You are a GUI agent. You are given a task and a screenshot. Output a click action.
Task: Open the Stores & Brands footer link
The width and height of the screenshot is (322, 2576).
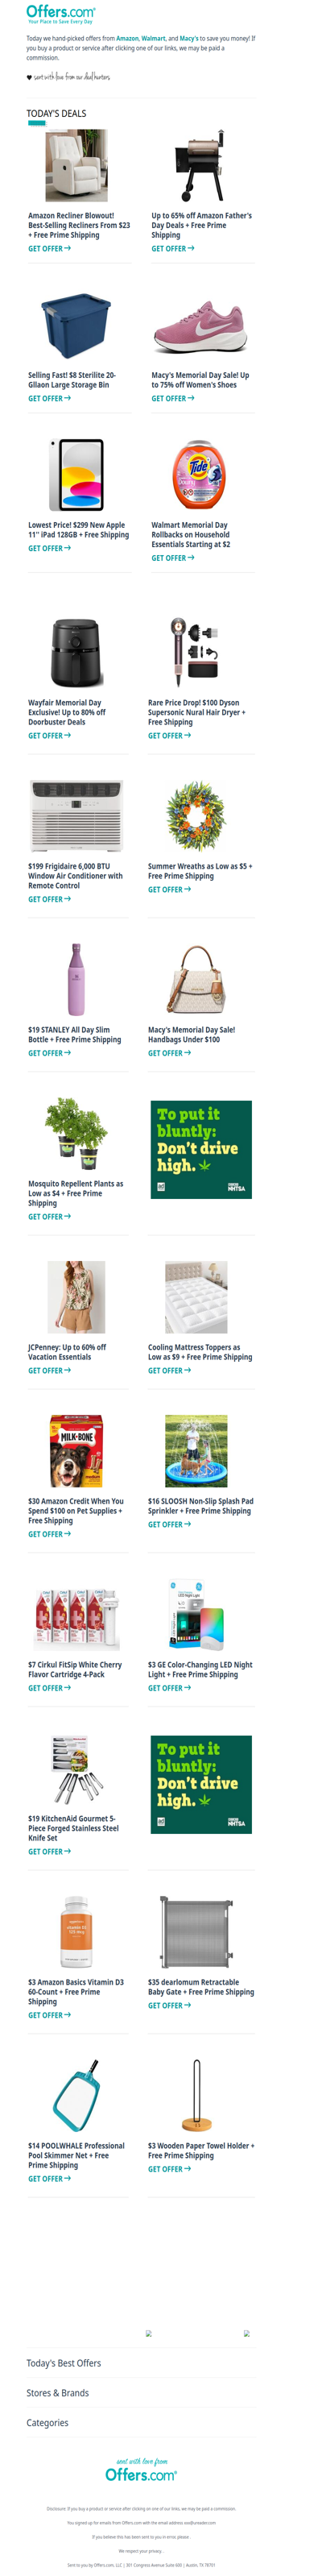(x=58, y=2393)
